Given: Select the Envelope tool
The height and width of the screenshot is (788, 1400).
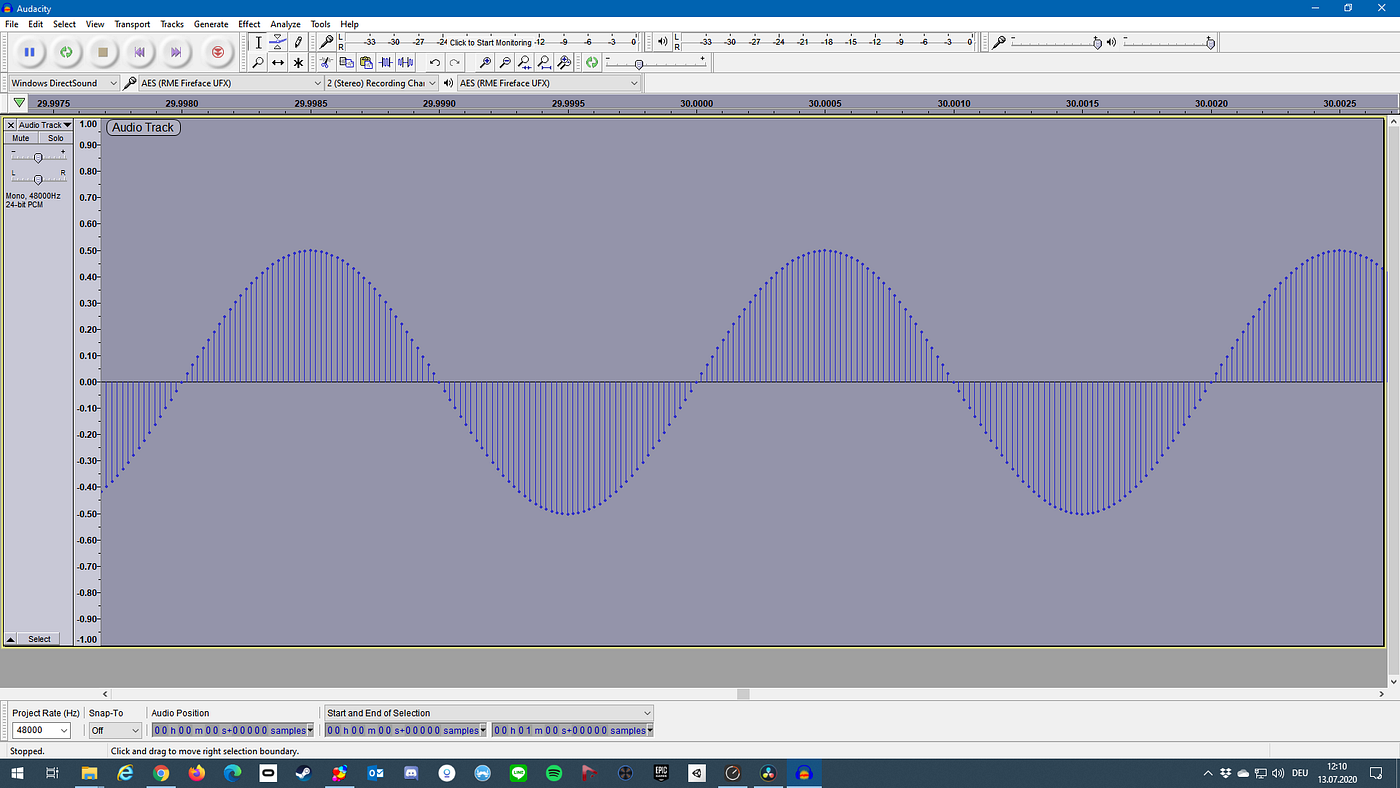Looking at the screenshot, I should [x=277, y=42].
